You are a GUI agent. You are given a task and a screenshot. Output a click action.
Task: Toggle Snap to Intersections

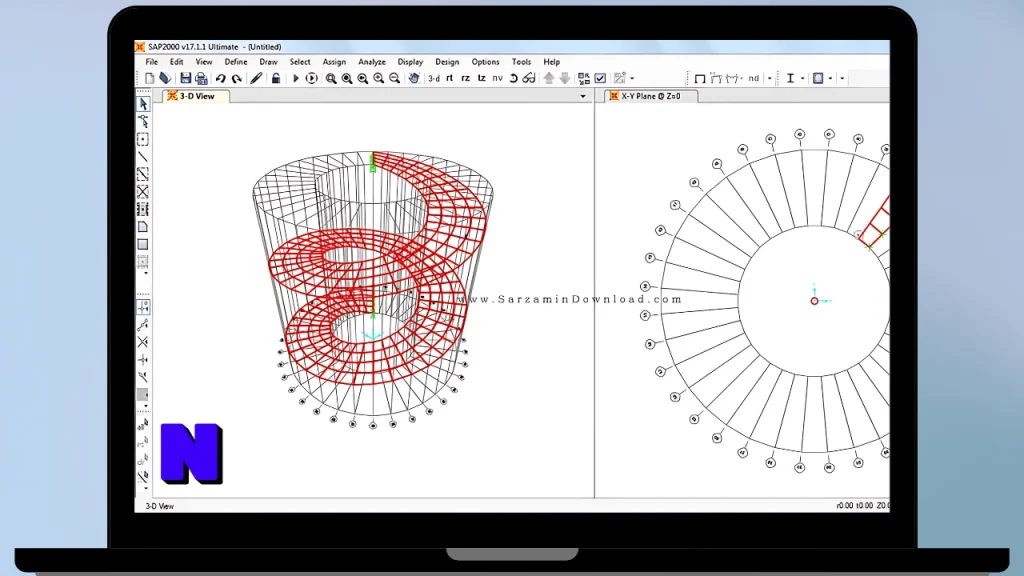click(143, 342)
